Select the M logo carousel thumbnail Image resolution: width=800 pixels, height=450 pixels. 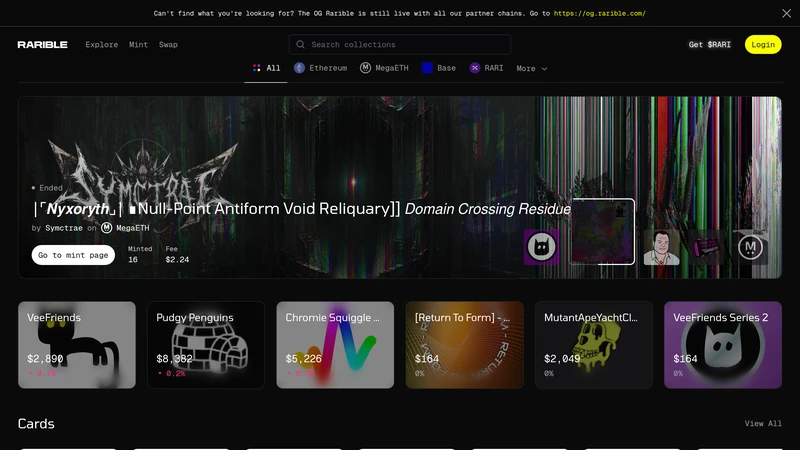click(750, 247)
